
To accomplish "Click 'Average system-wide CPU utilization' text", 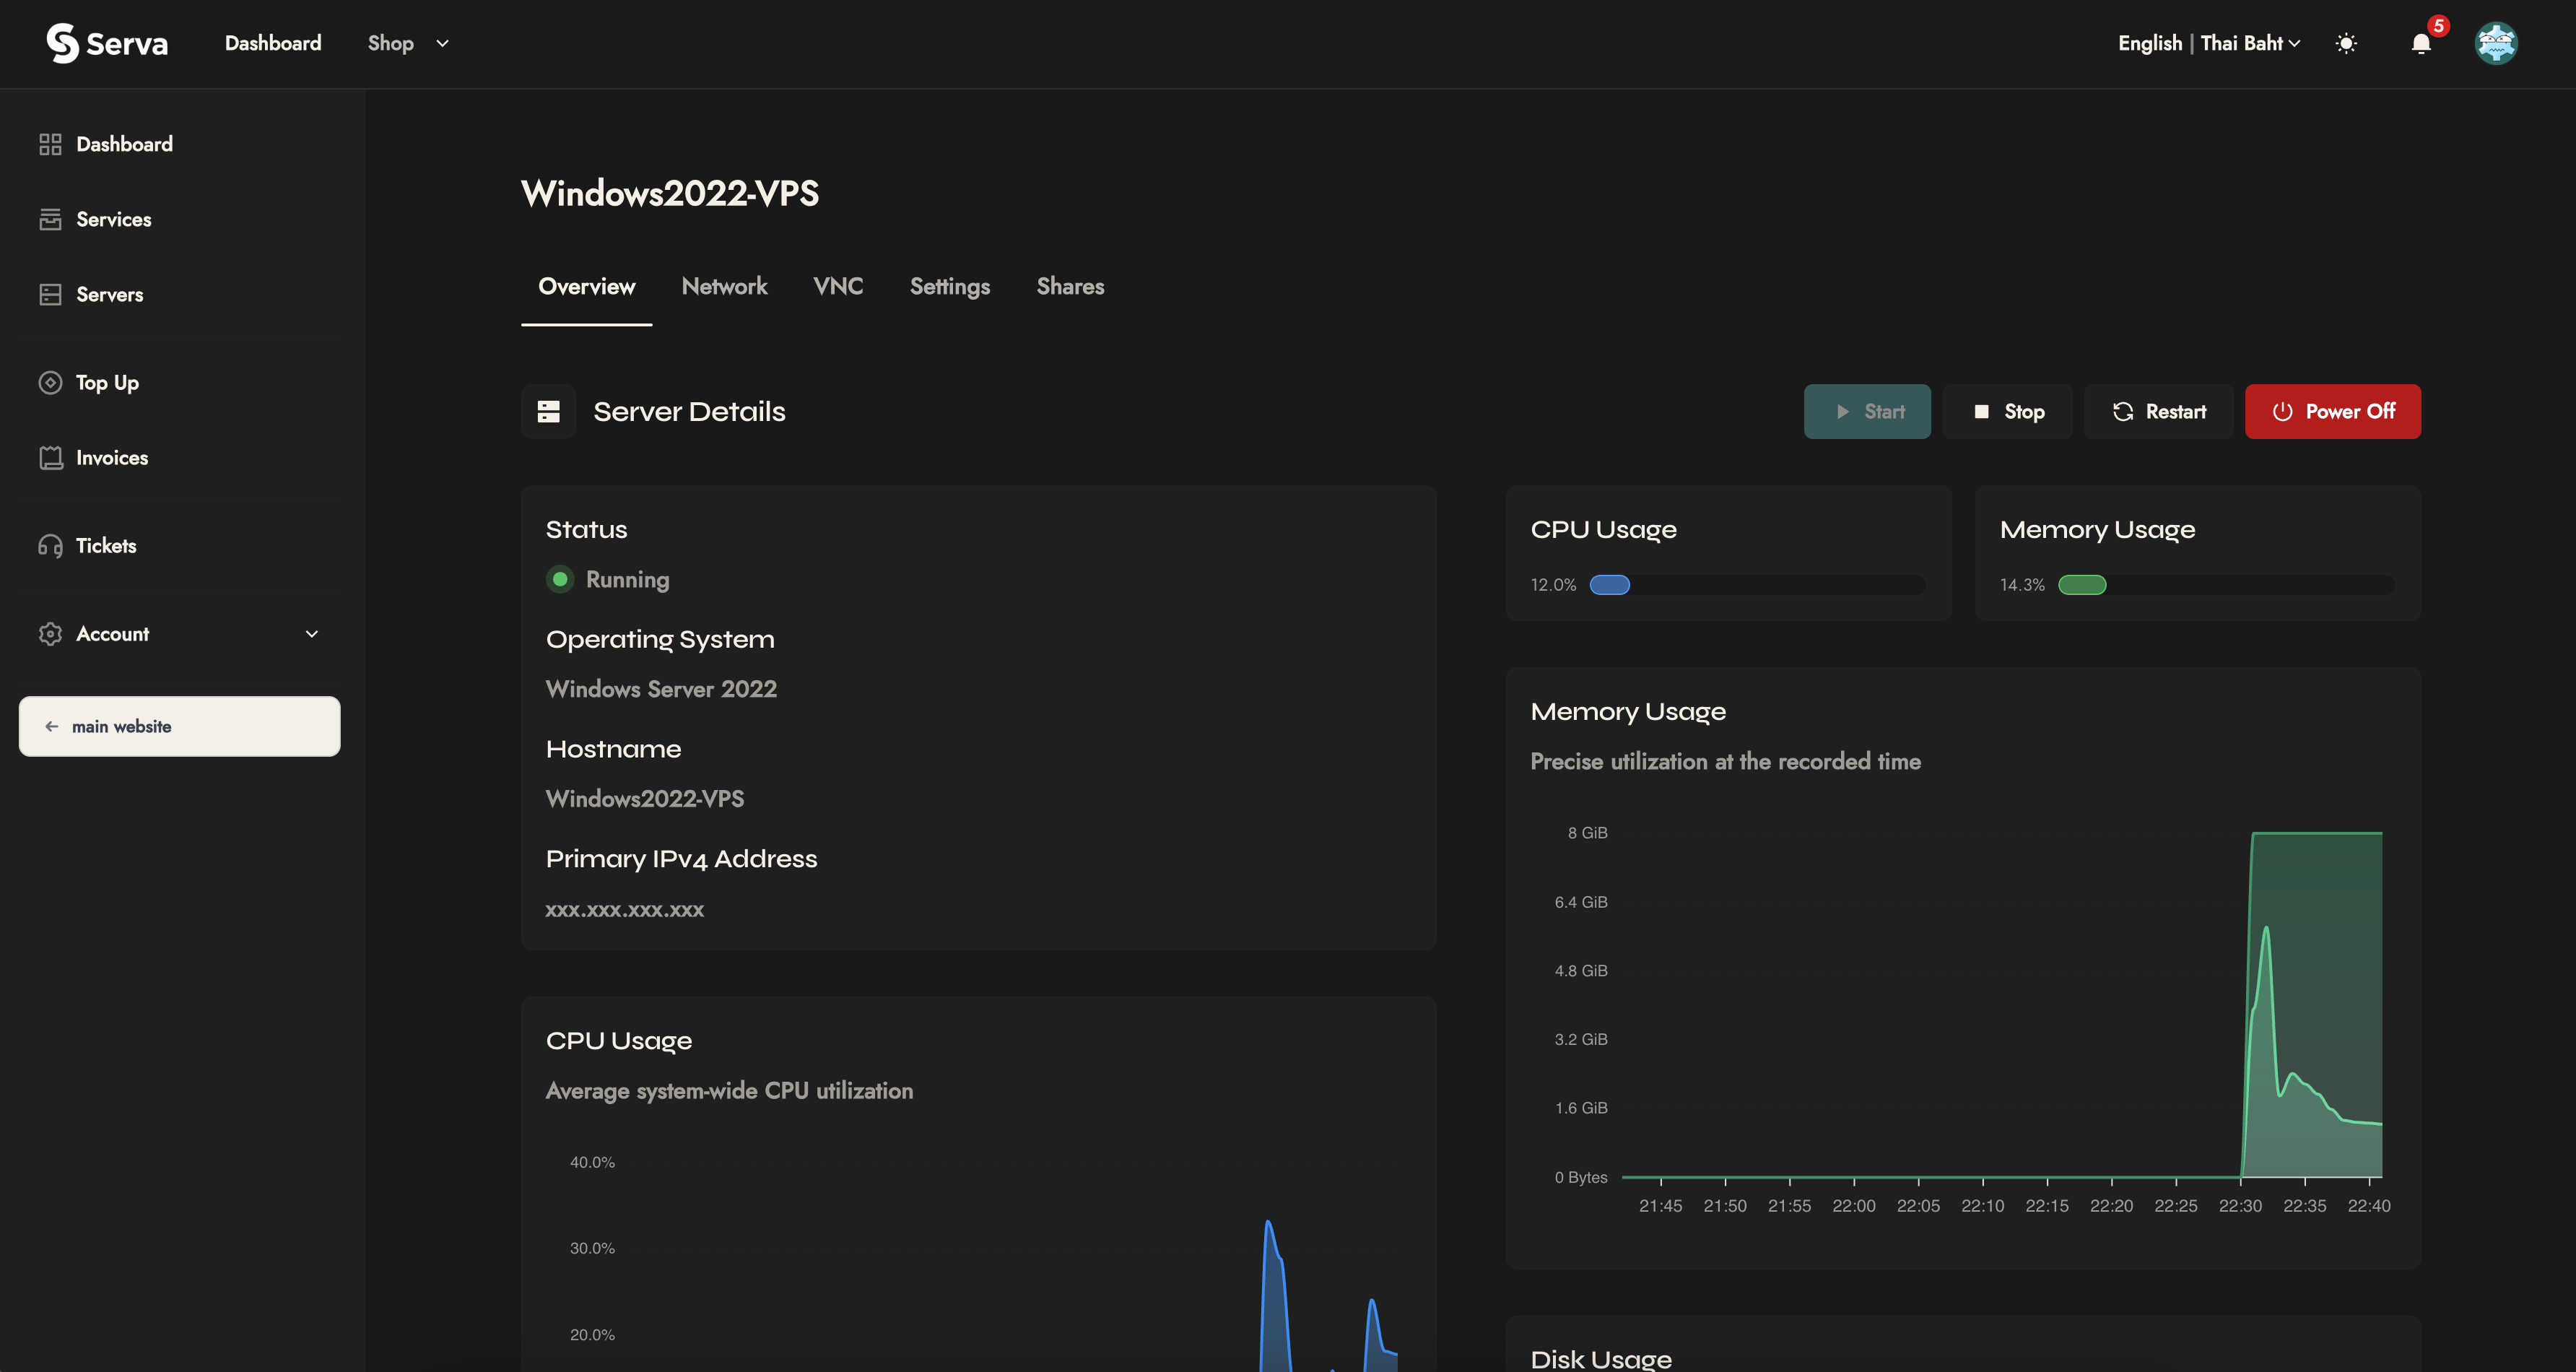I will (729, 1091).
